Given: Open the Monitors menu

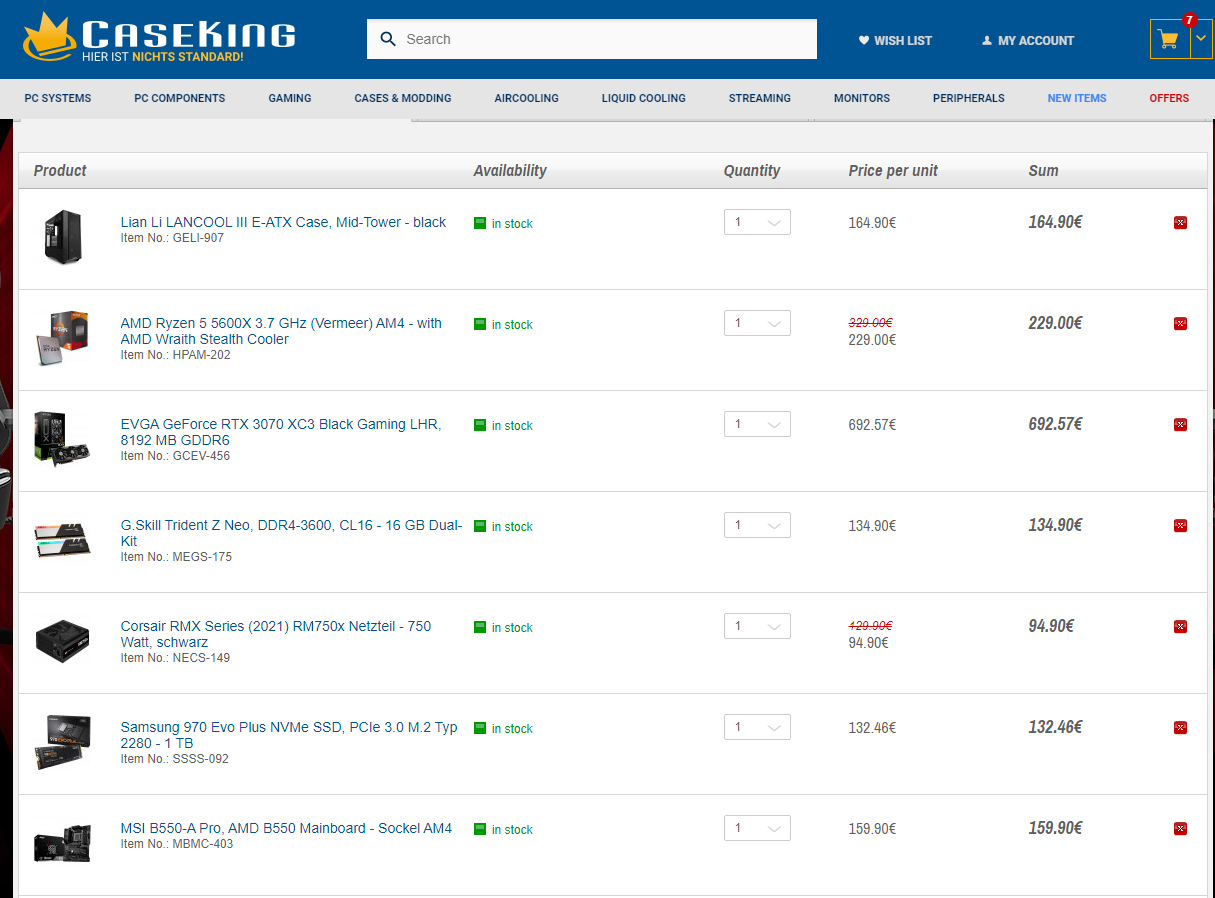Looking at the screenshot, I should click(x=862, y=98).
